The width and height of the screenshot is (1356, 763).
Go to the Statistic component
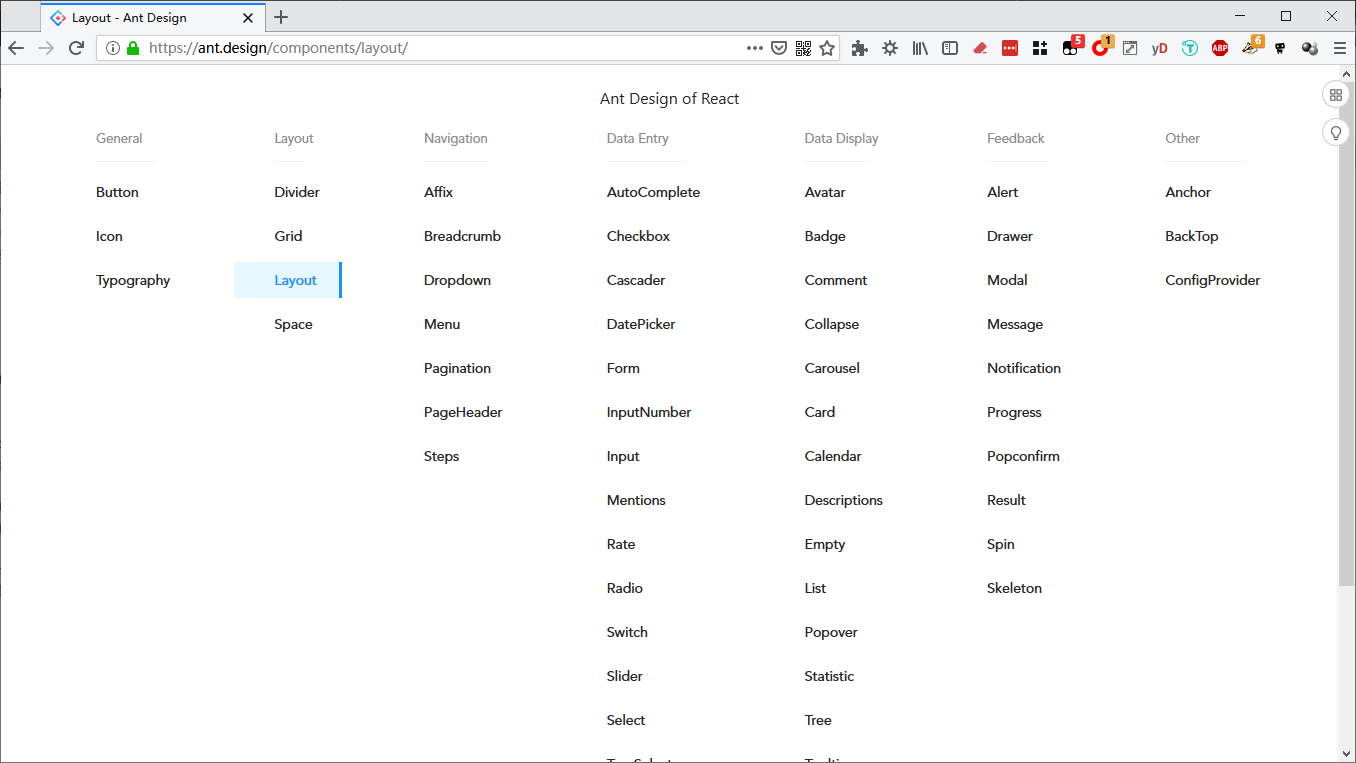click(x=829, y=676)
